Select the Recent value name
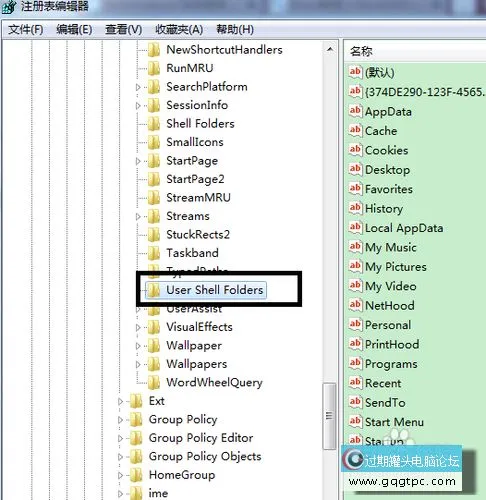Viewport: 486px width, 500px height. point(383,383)
